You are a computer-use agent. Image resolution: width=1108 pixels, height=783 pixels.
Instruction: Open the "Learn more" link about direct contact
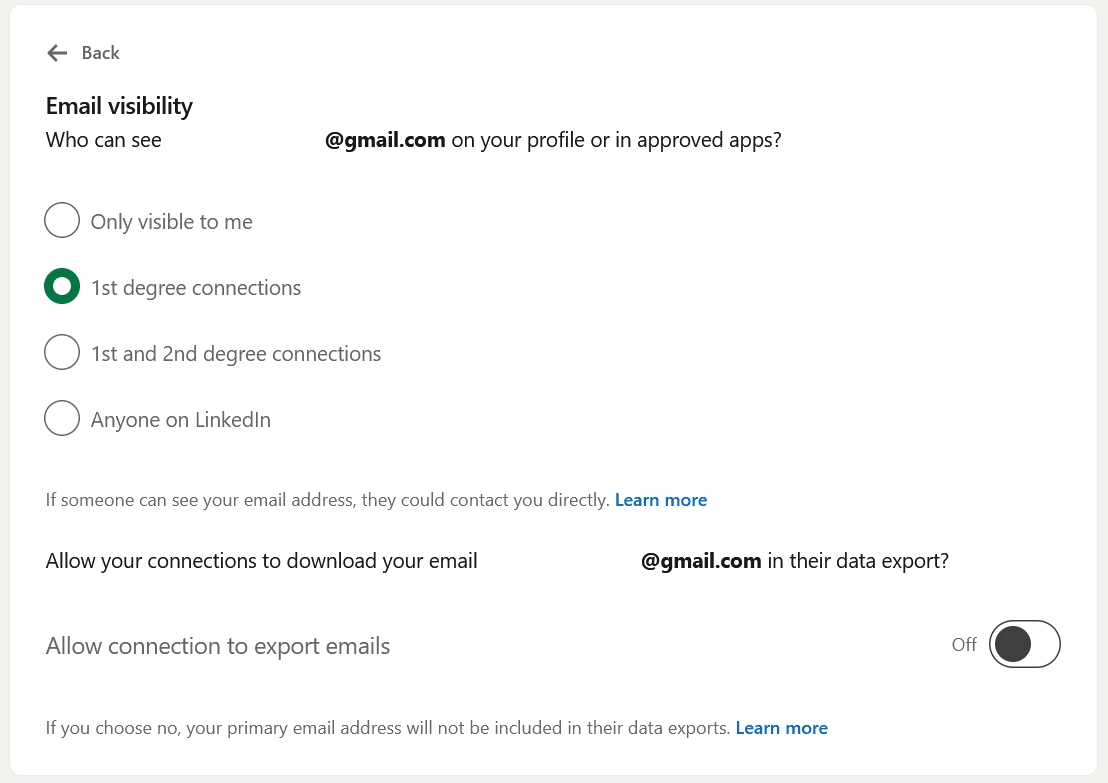(661, 499)
